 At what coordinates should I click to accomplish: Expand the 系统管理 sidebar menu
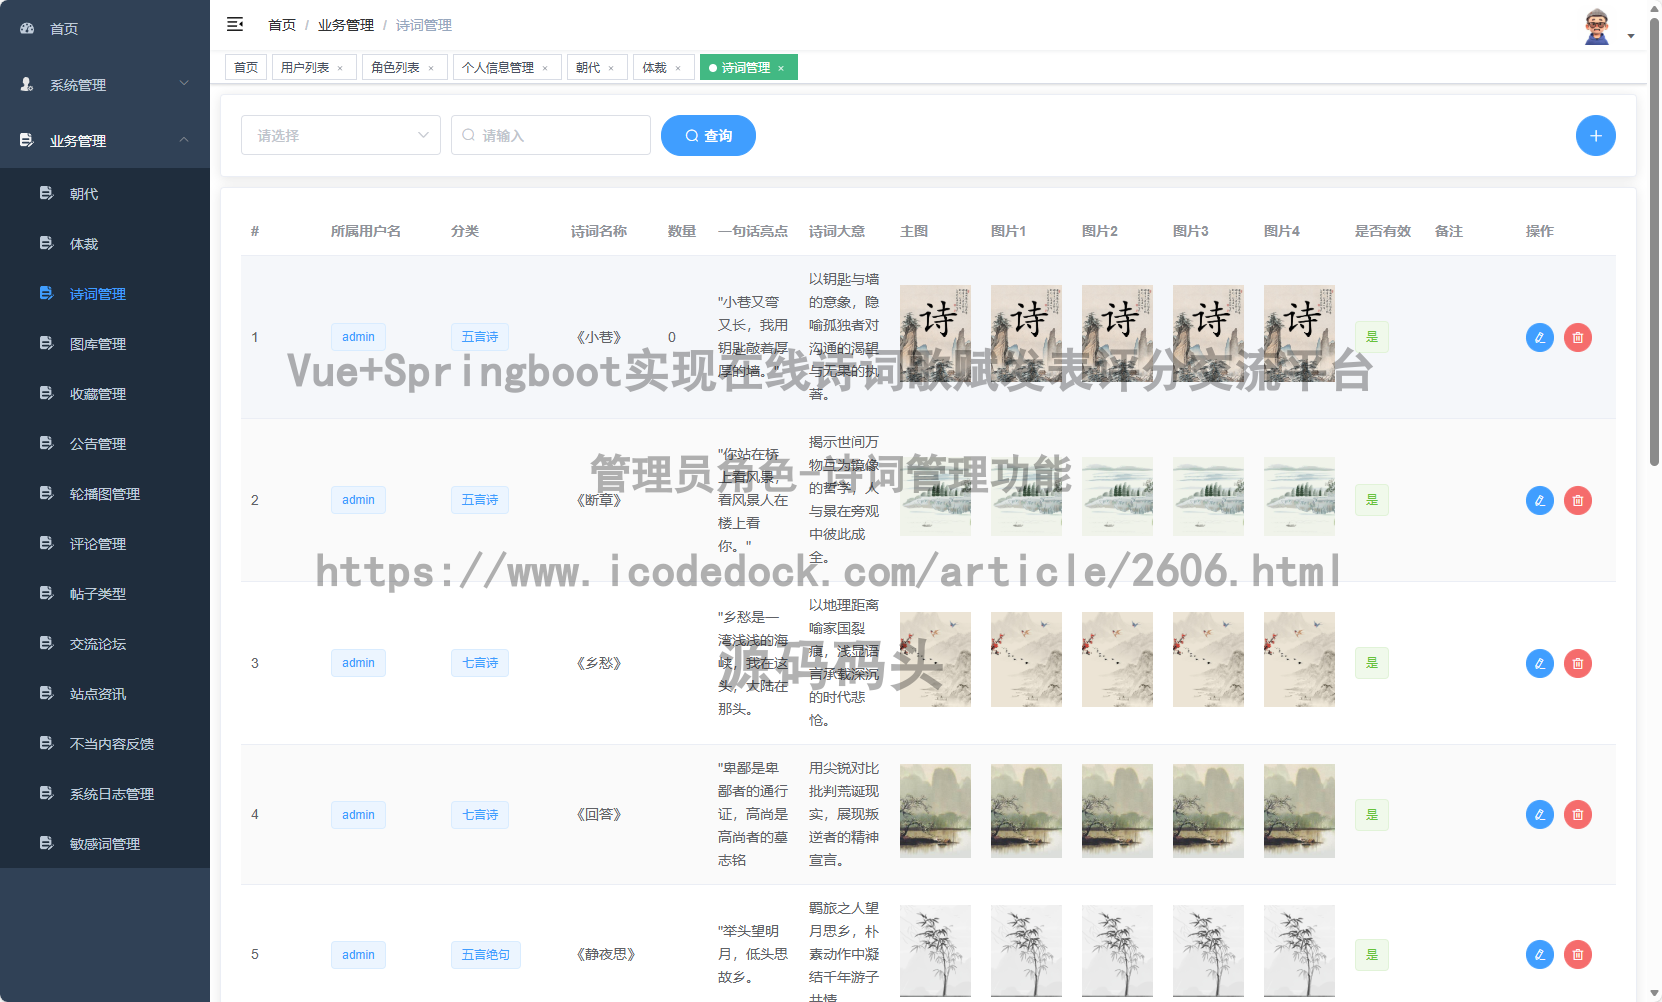[80, 85]
